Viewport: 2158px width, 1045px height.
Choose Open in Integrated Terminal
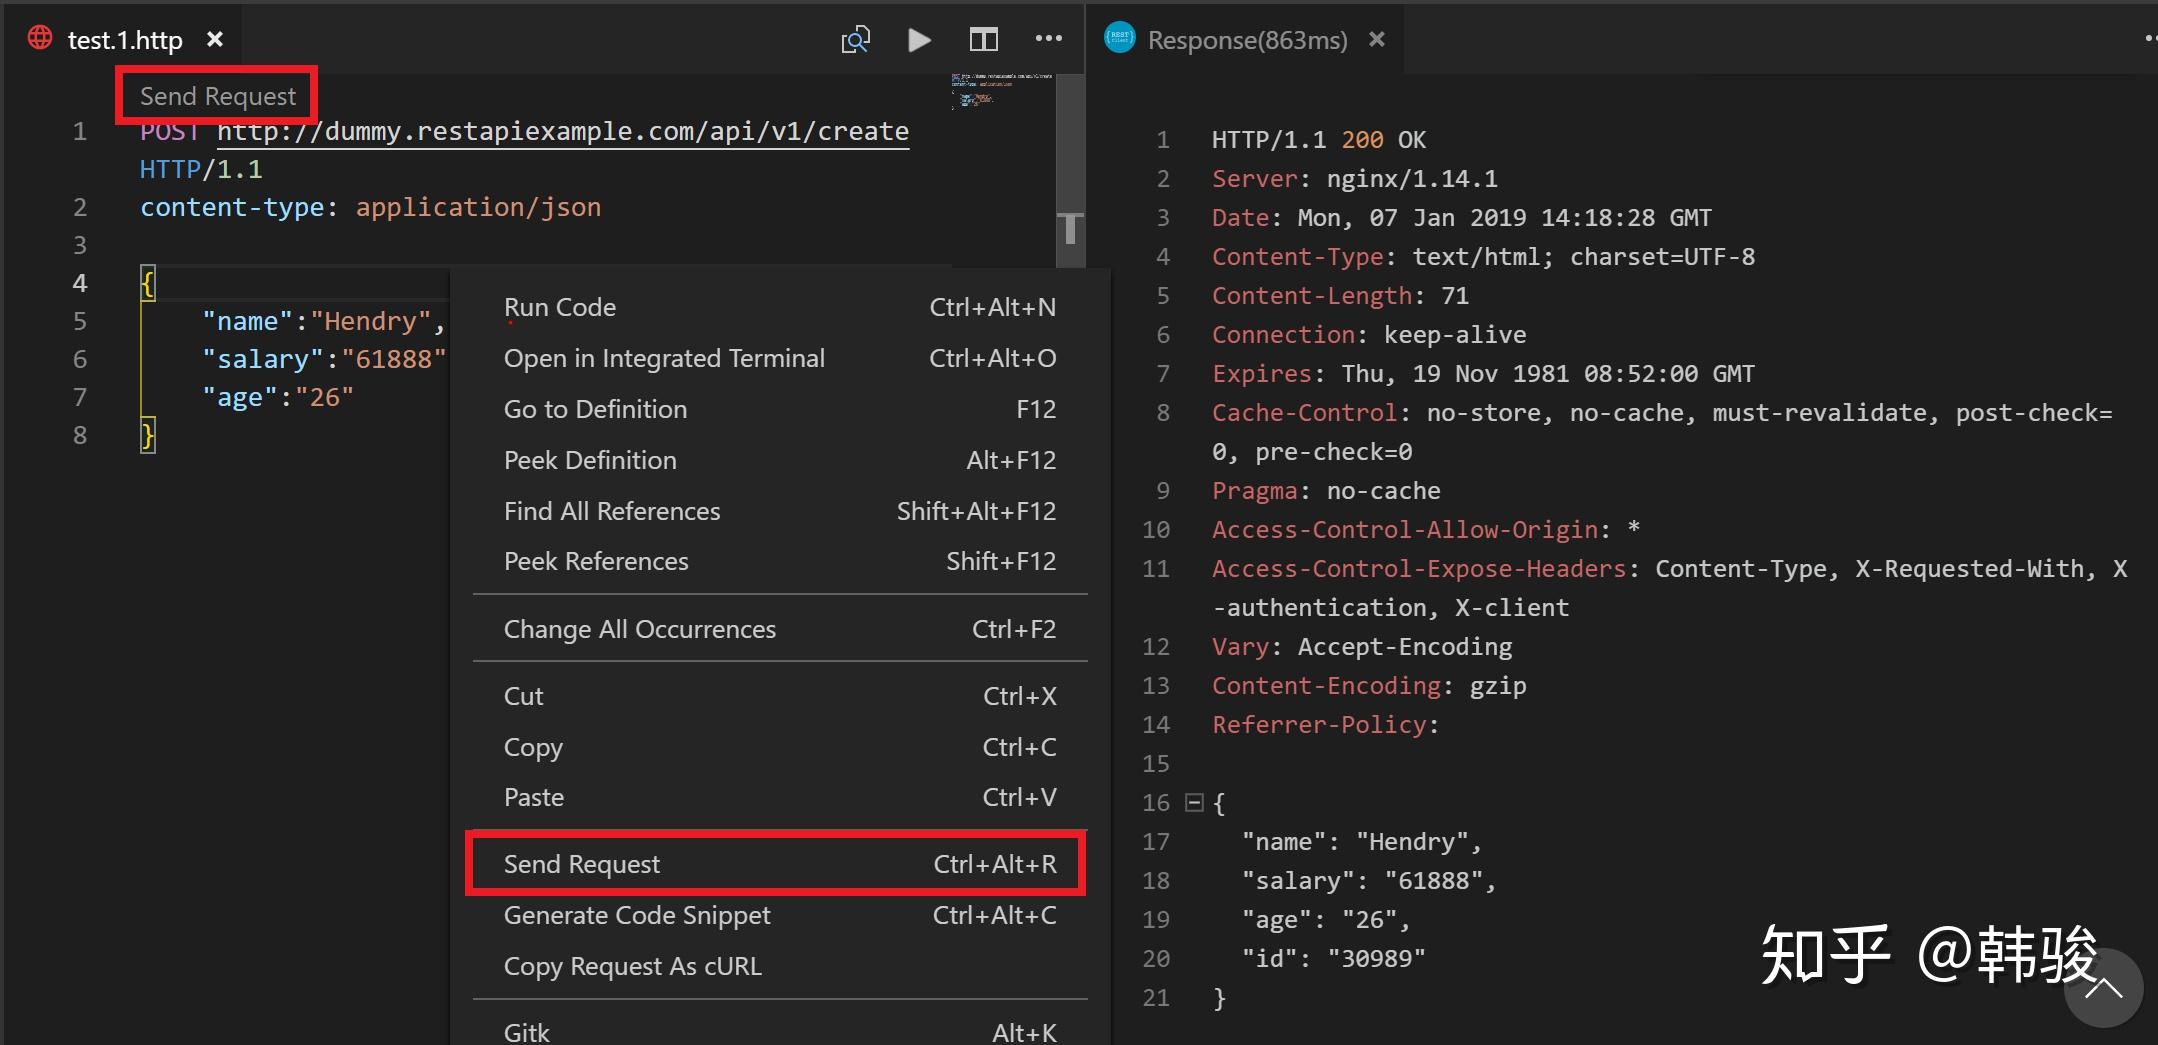pos(664,358)
